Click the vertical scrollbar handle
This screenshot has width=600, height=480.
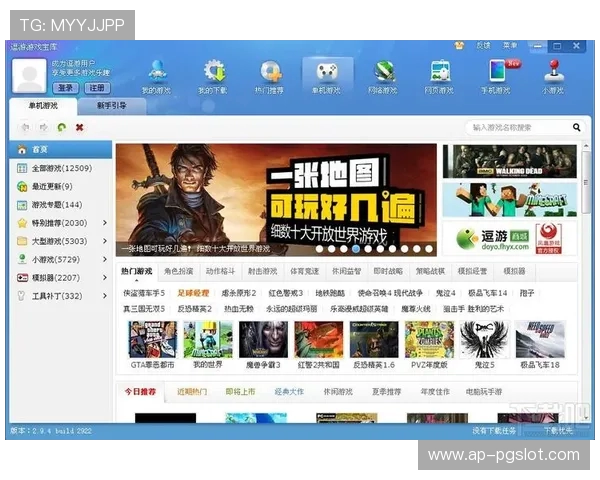(586, 183)
